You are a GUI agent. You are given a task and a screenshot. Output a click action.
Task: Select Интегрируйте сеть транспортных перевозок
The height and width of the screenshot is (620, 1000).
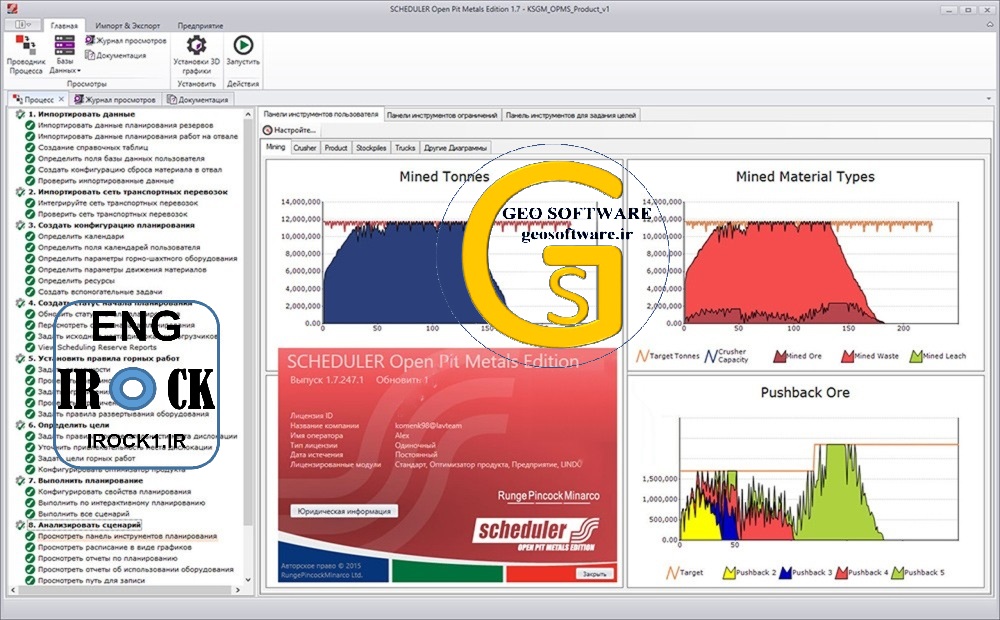click(x=118, y=203)
